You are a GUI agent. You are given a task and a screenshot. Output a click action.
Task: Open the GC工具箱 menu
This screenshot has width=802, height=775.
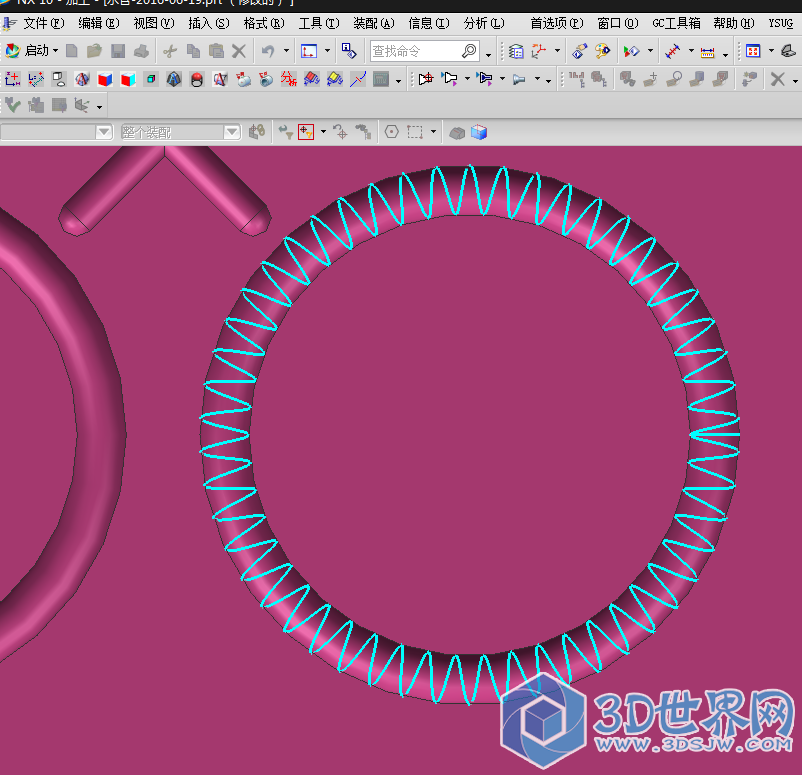(x=676, y=24)
